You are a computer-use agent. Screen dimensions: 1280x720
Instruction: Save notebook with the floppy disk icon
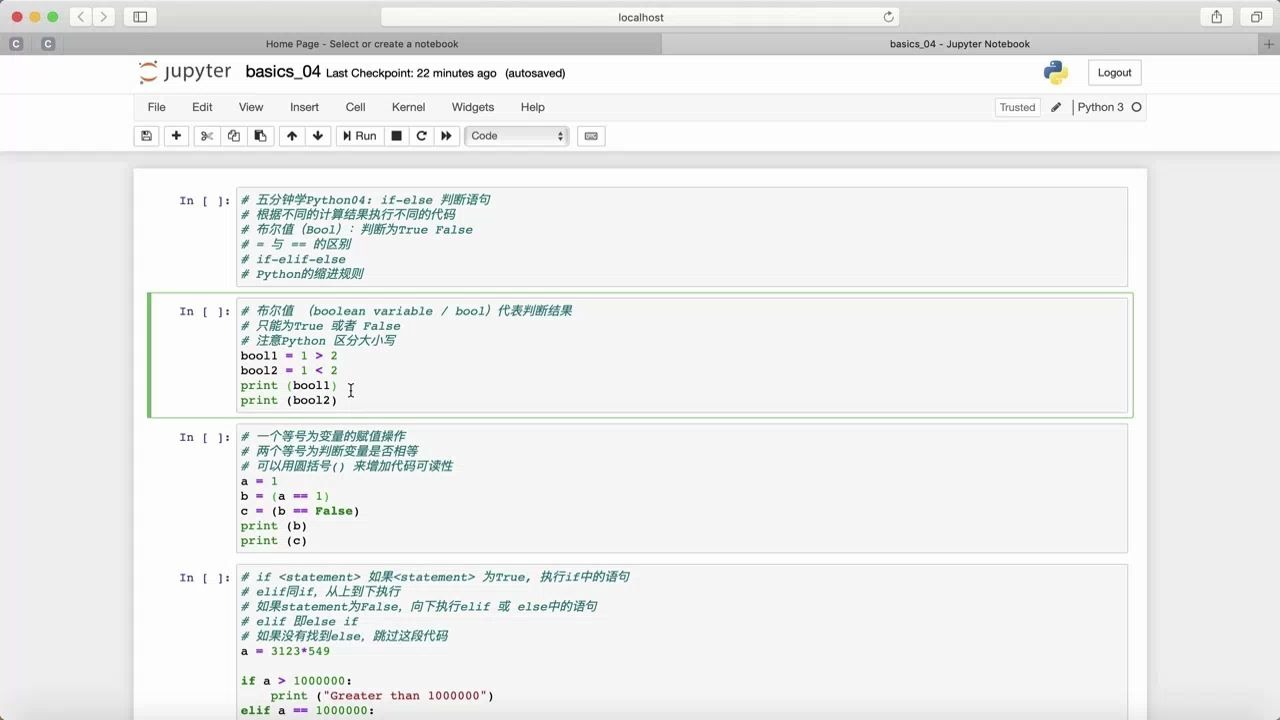(146, 136)
